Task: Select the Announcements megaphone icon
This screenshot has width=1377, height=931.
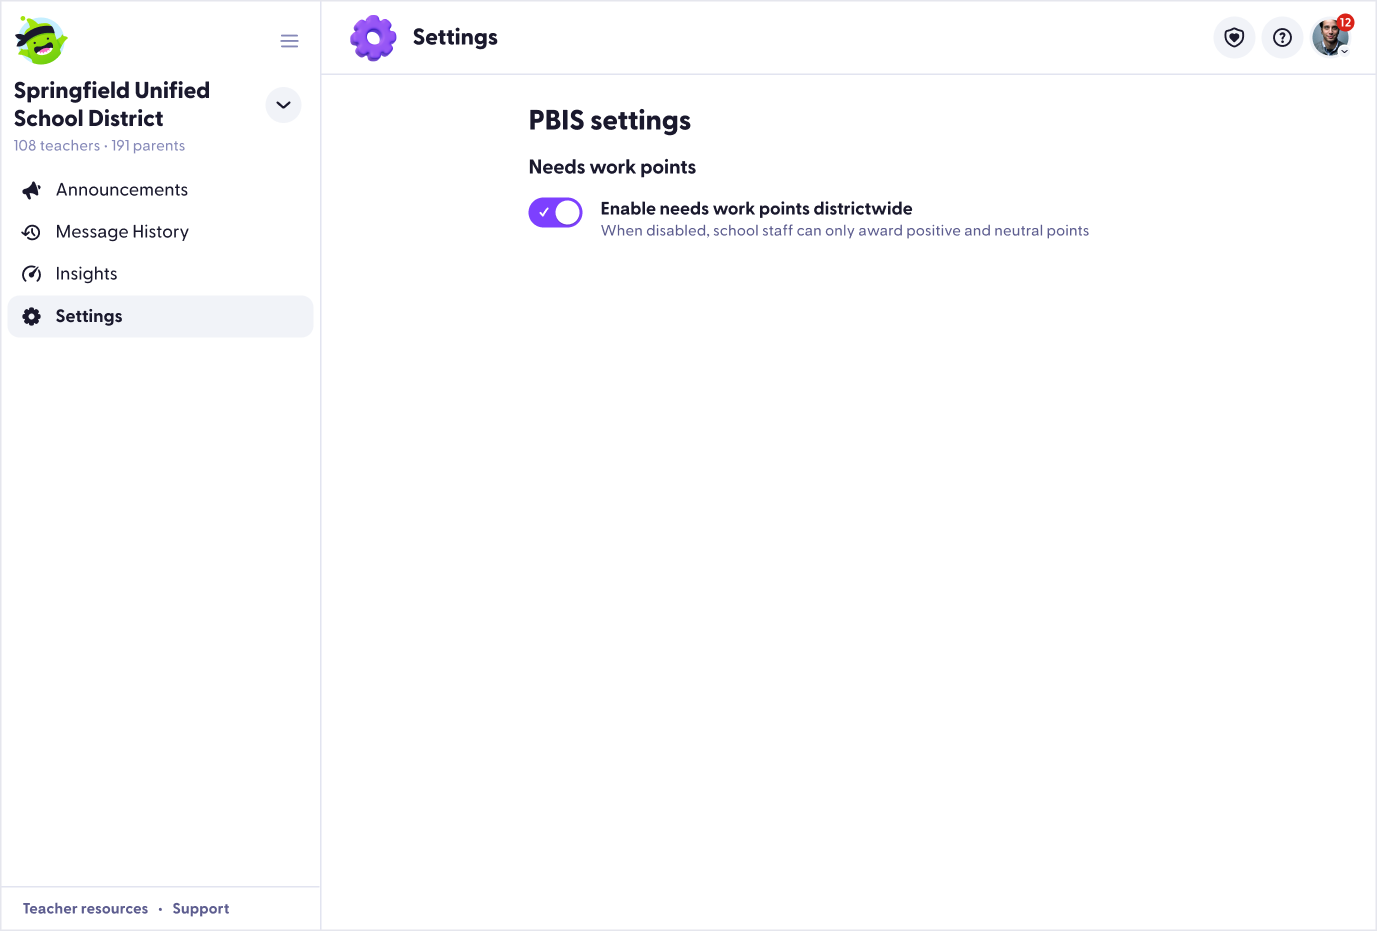Action: (x=31, y=189)
